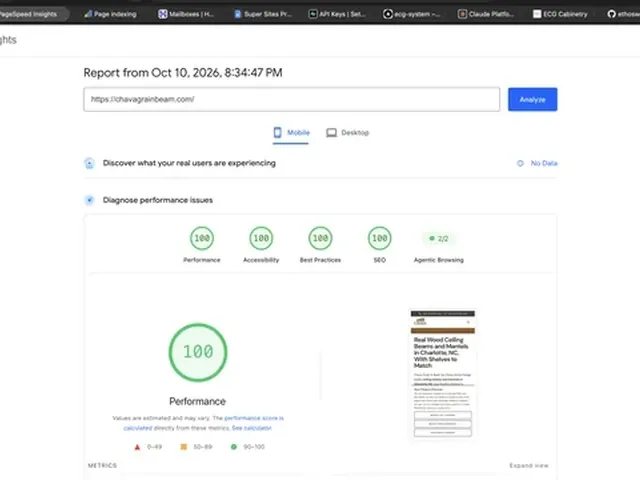Viewport: 640px width, 480px height.
Task: Click the mobile page screenshot thumbnail
Action: [x=442, y=374]
